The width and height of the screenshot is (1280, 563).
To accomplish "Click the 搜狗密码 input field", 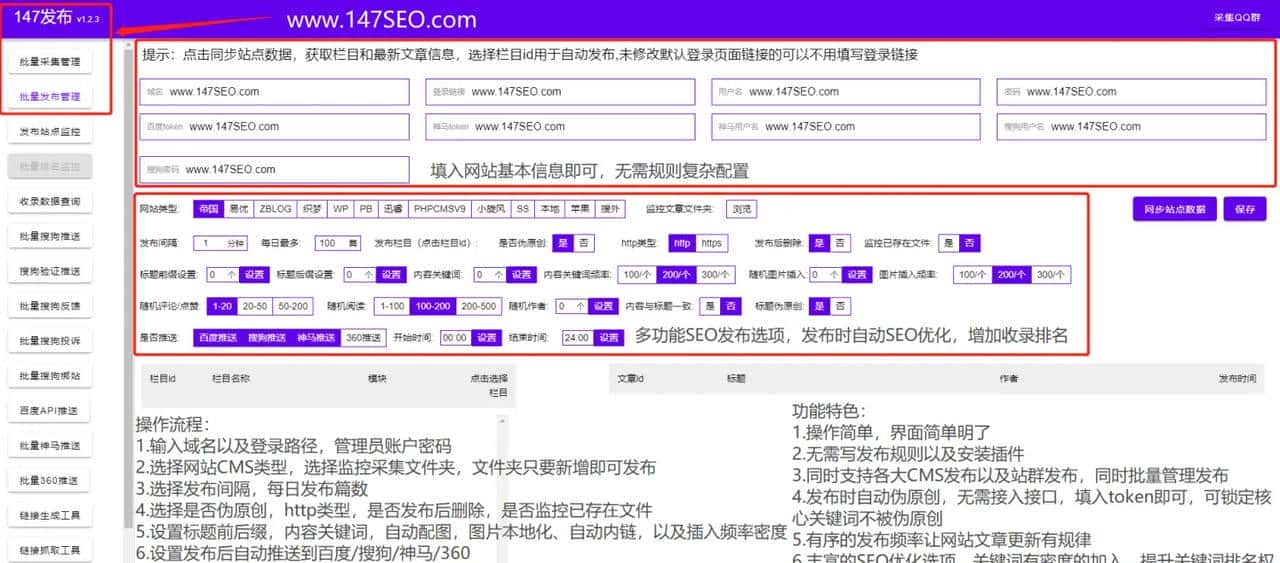I will click(275, 170).
